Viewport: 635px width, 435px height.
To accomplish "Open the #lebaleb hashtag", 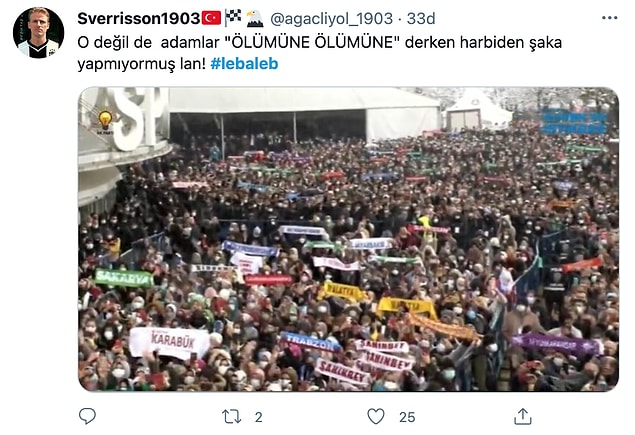I will click(244, 64).
